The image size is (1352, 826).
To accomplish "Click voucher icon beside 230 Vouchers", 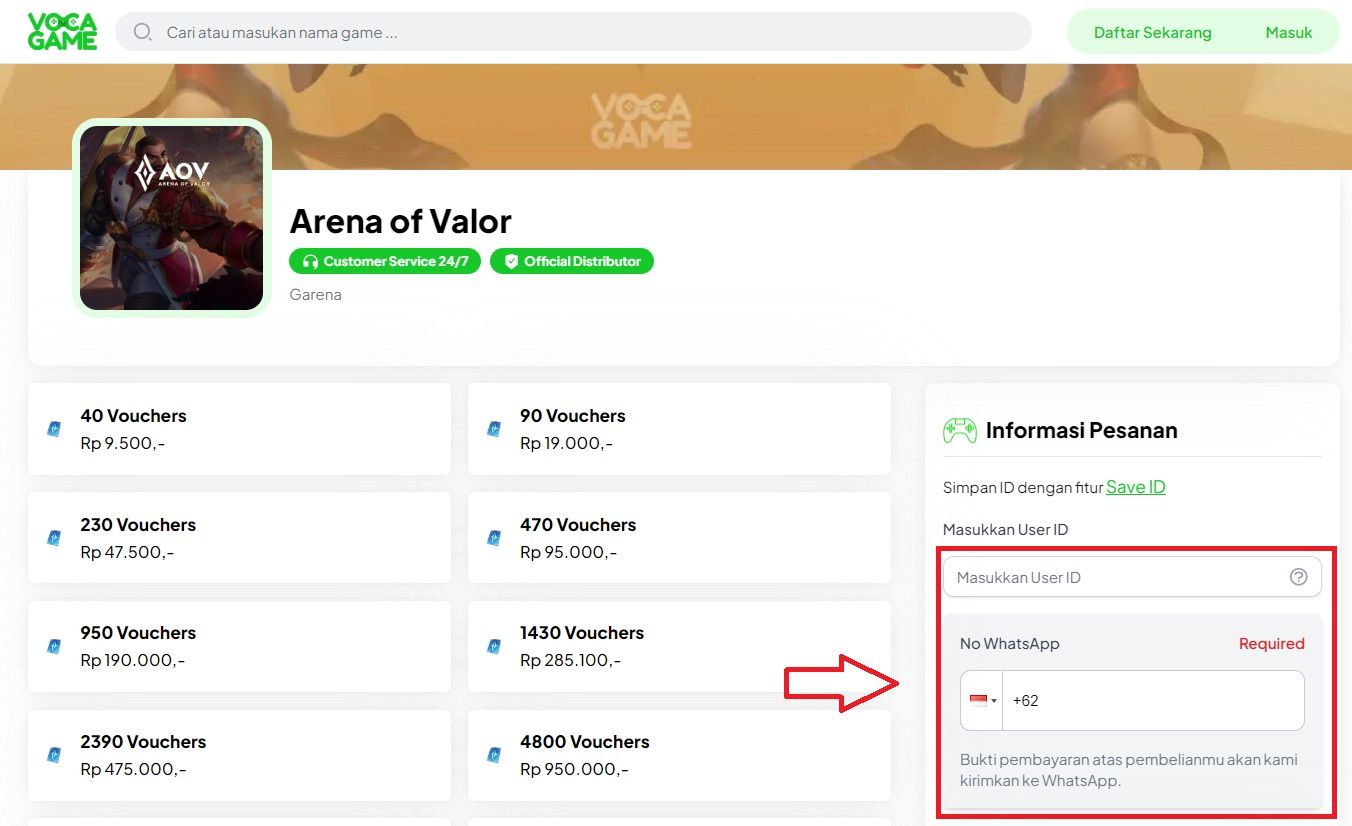I will pos(54,538).
